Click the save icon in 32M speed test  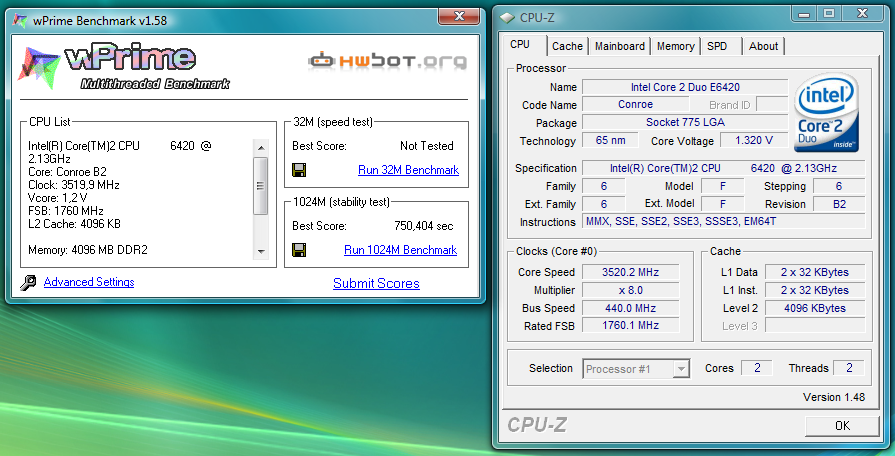click(x=299, y=170)
